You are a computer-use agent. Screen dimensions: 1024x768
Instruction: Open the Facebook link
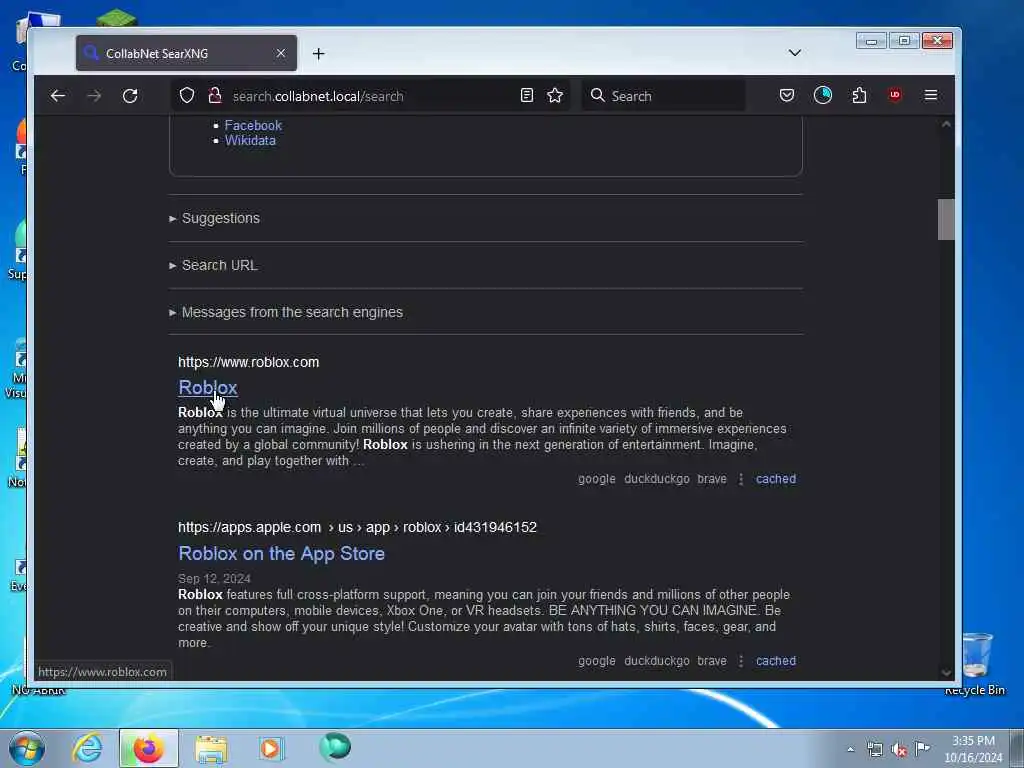[x=253, y=125]
